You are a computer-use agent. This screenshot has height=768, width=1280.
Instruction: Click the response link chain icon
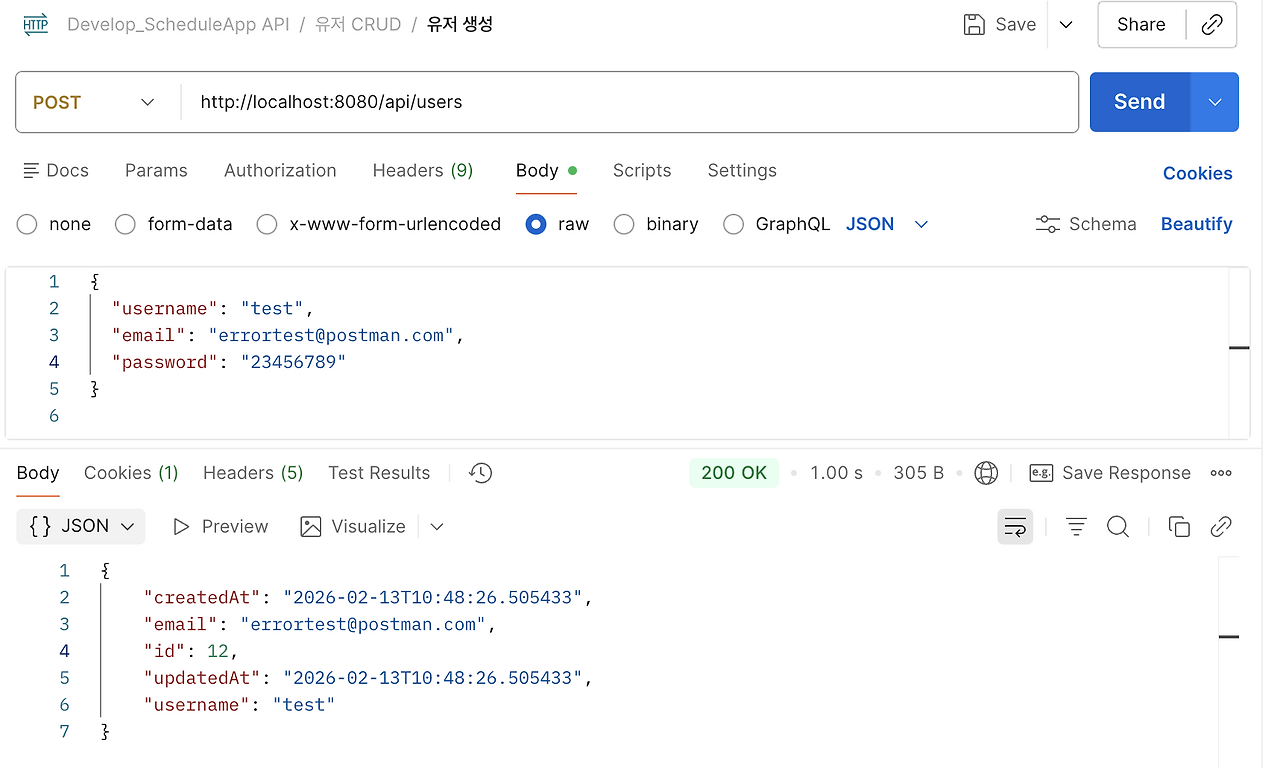1221,526
